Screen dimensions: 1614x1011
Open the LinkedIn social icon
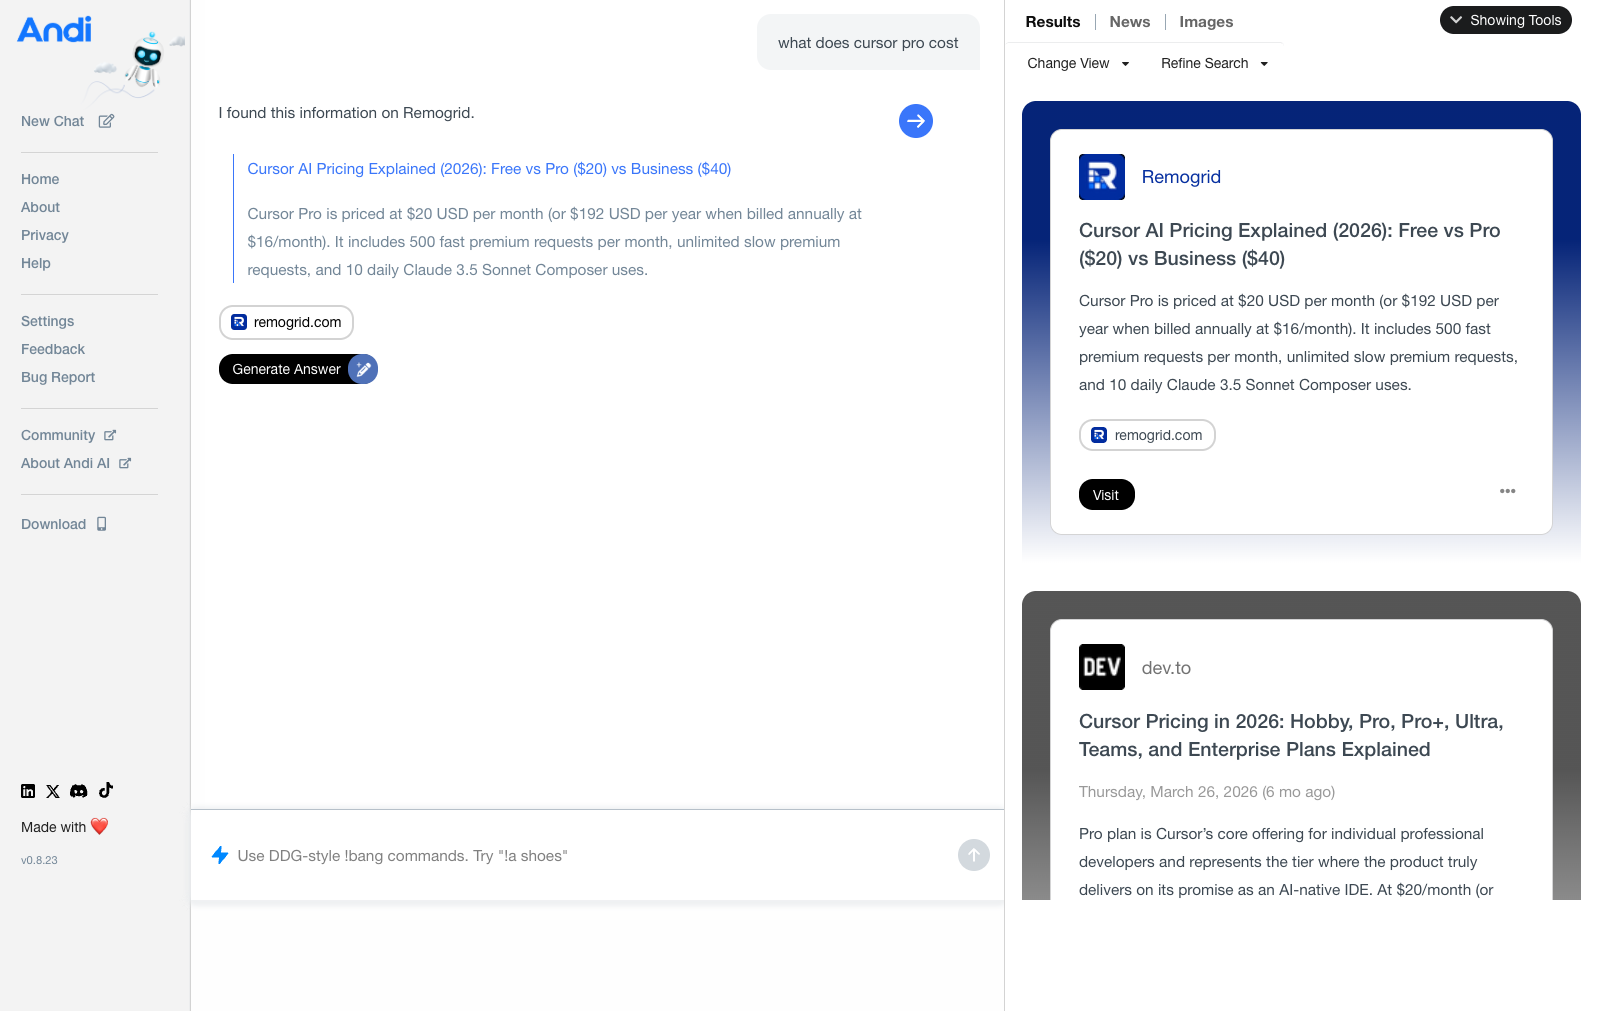pos(28,791)
